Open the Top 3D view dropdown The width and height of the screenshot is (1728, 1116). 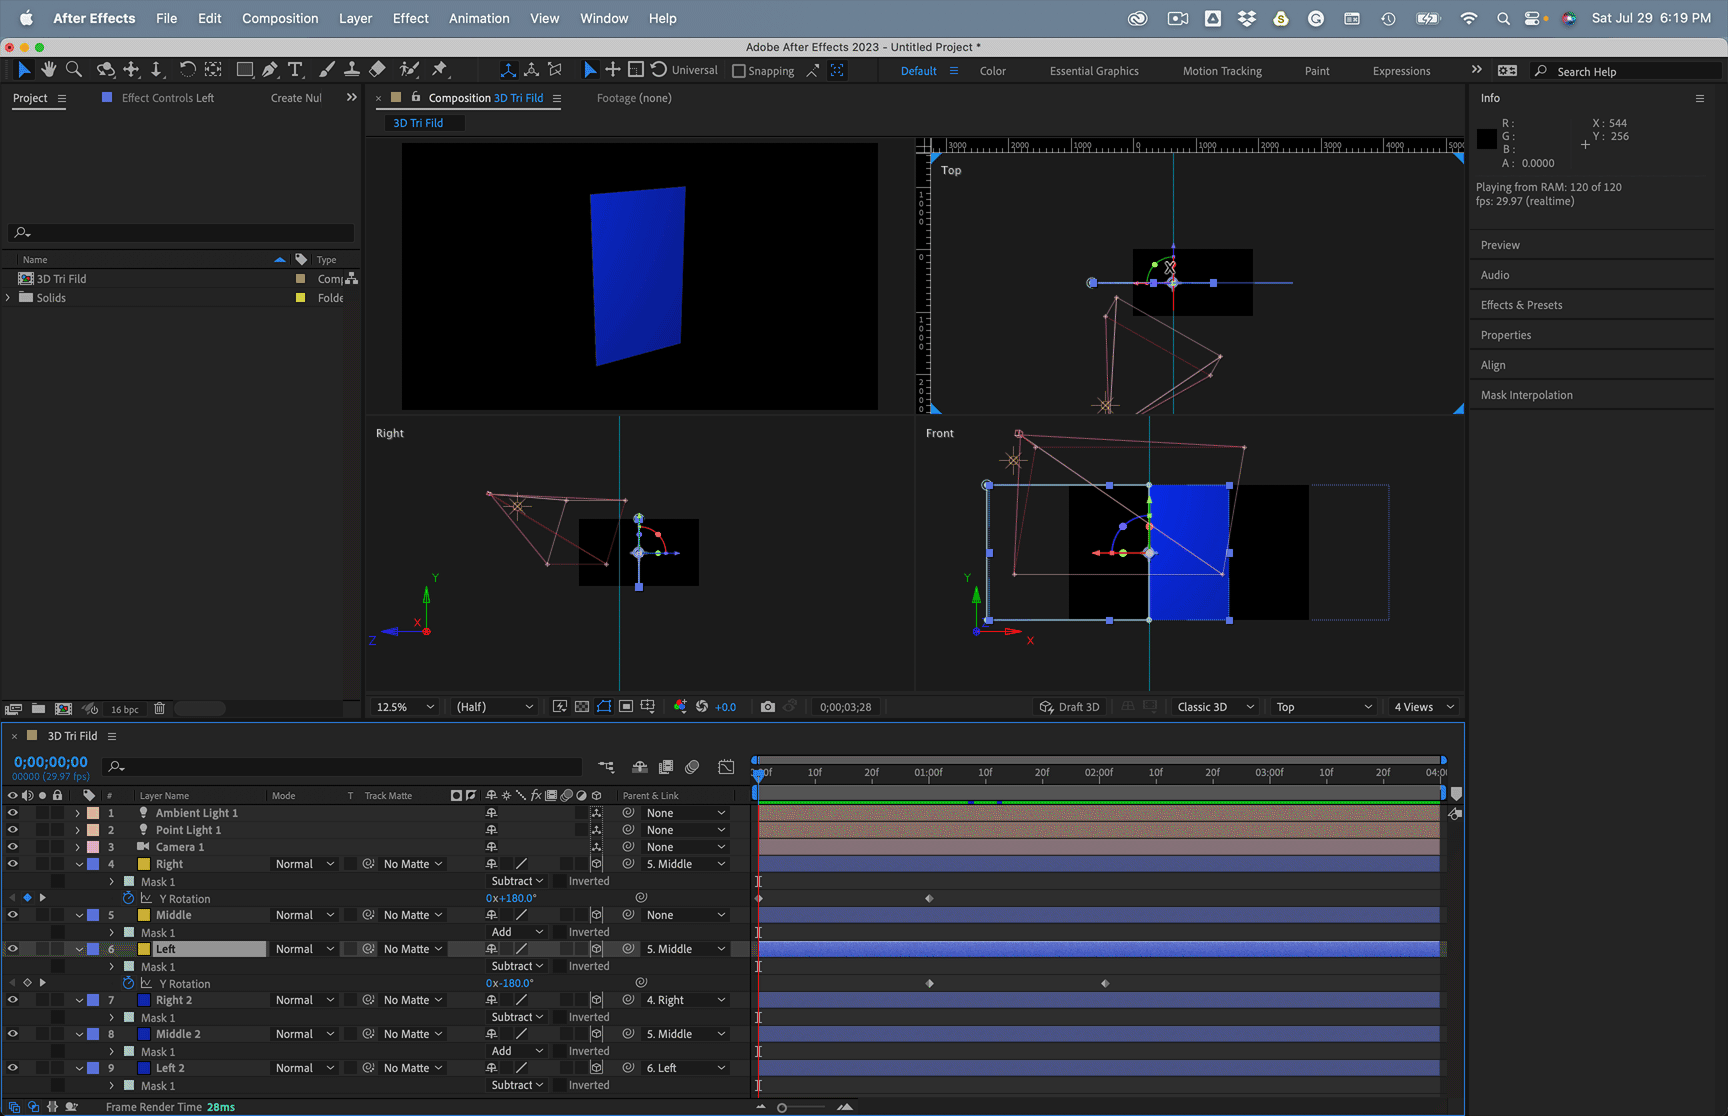1324,707
